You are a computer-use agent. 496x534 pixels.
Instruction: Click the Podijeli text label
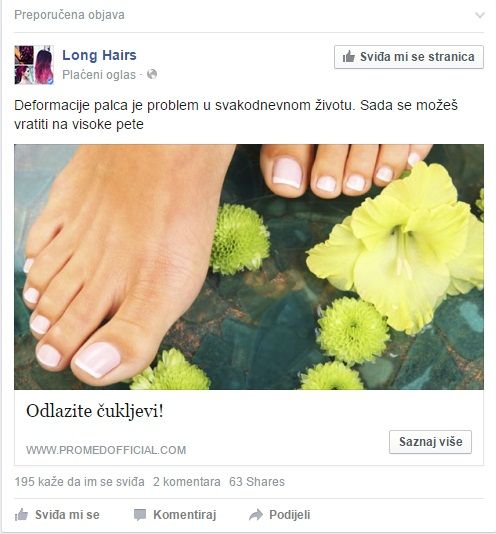[x=290, y=515]
